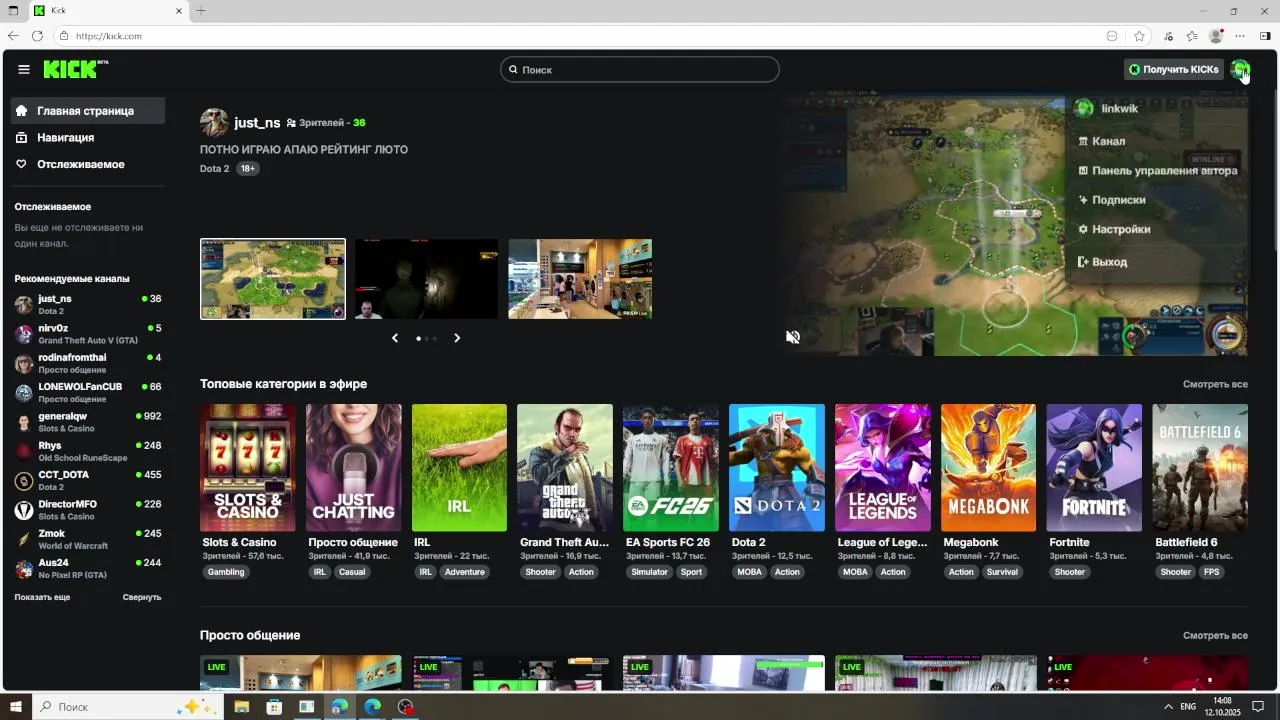Open Панель управления автора

coord(1157,170)
